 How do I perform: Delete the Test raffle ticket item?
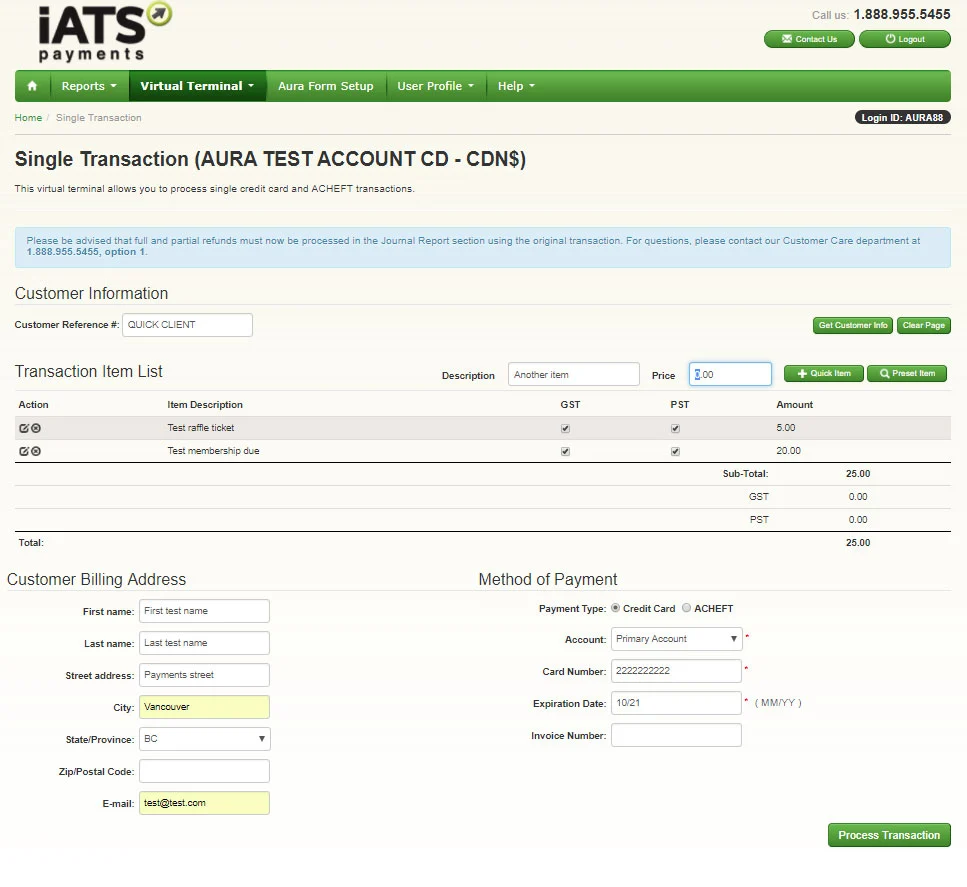point(36,428)
